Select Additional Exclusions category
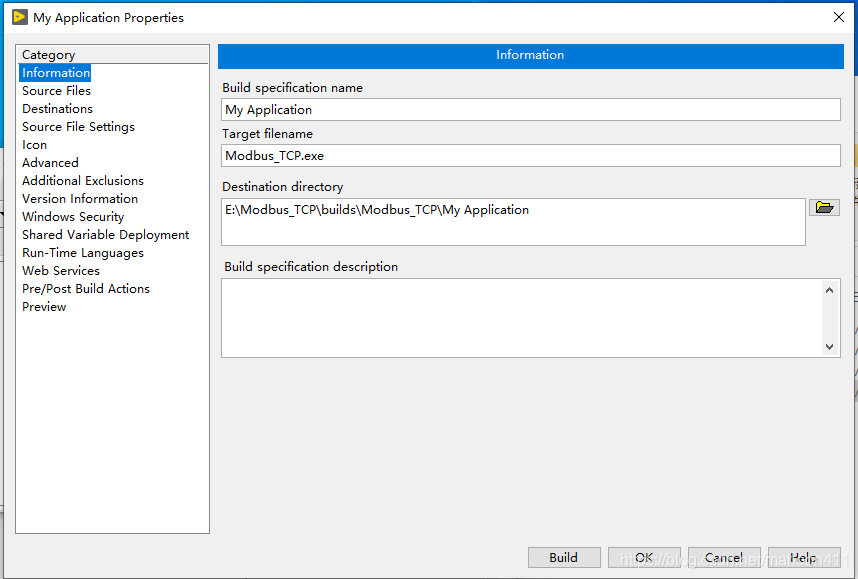Screen dimensions: 858x579 [x=83, y=181]
